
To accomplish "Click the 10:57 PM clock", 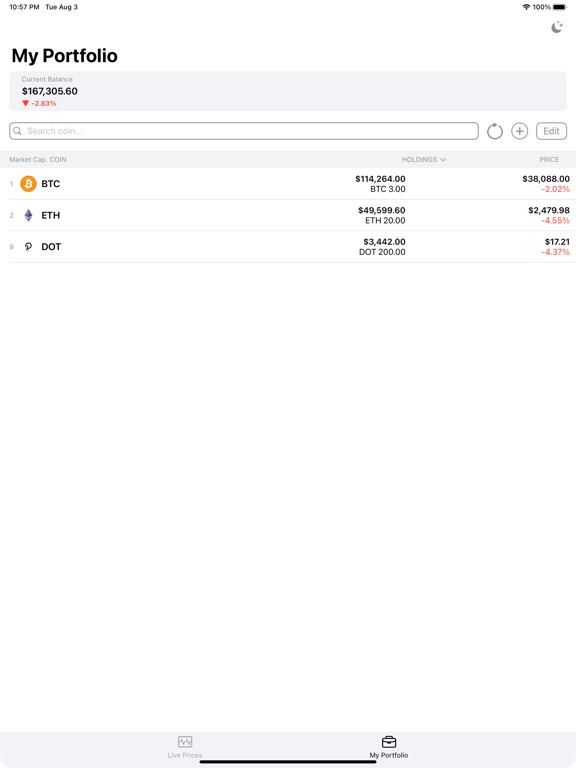I will pos(24,7).
